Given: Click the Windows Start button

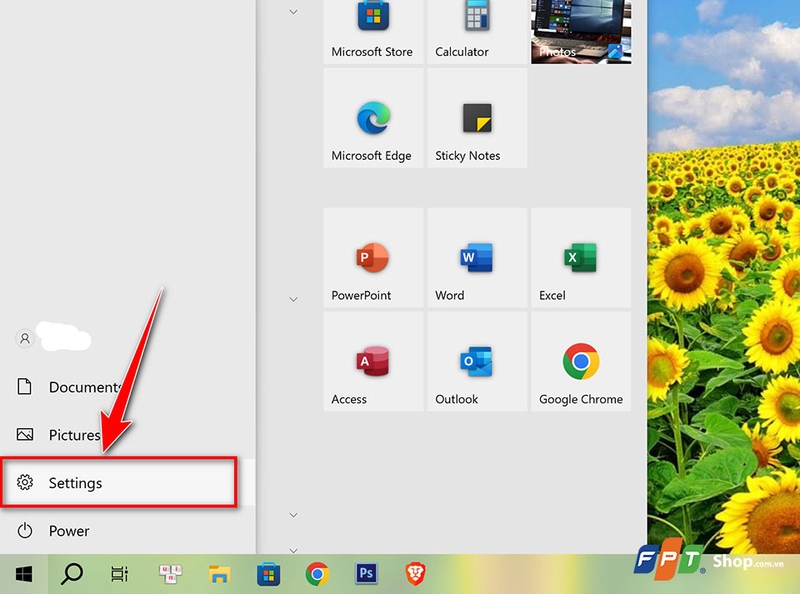Looking at the screenshot, I should coord(24,574).
